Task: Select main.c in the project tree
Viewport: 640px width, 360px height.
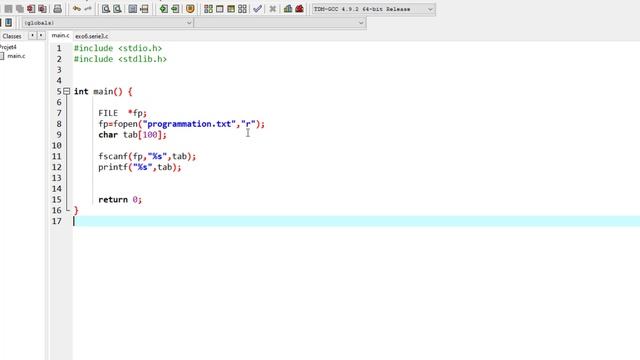Action: tap(16, 56)
